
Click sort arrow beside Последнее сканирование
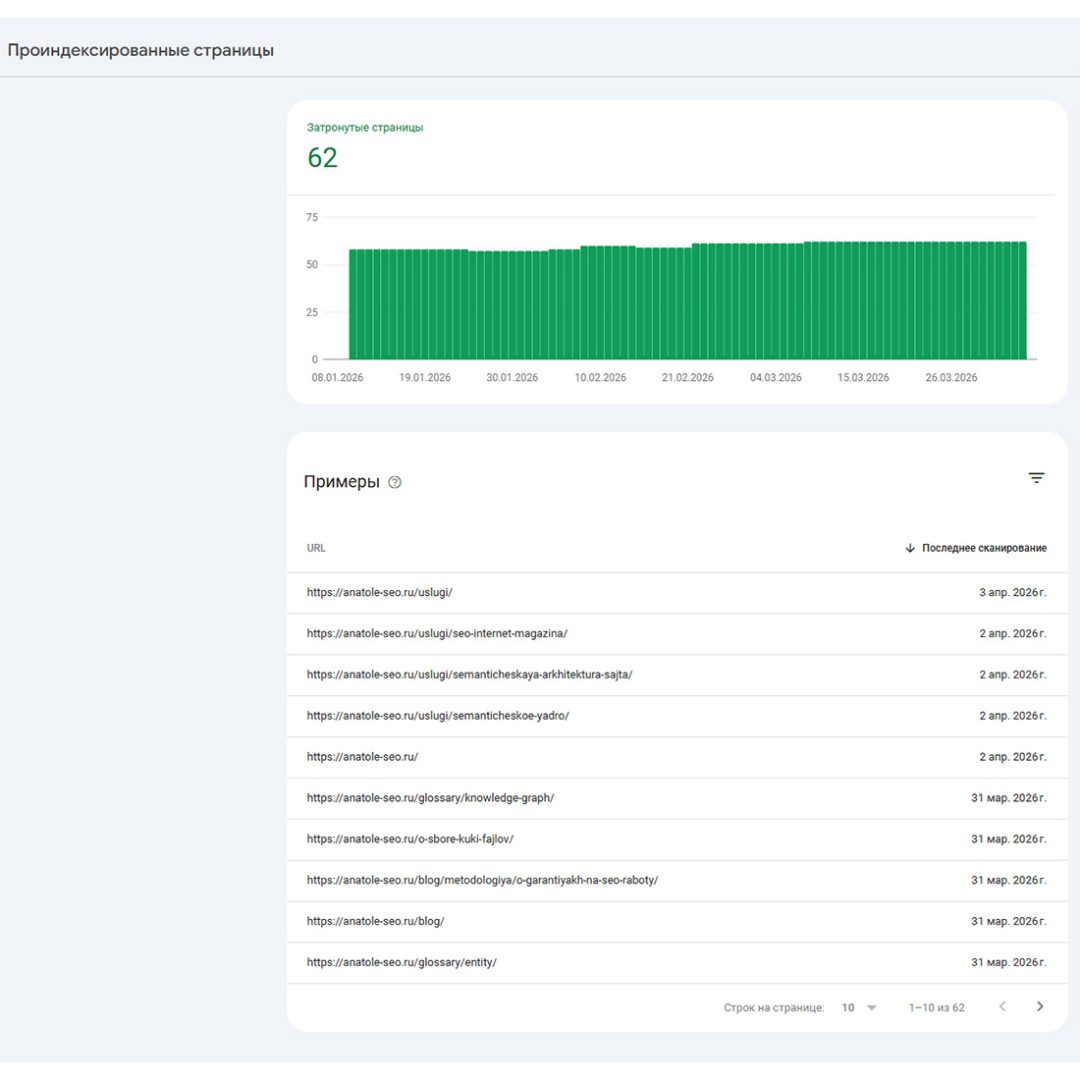pyautogui.click(x=910, y=548)
